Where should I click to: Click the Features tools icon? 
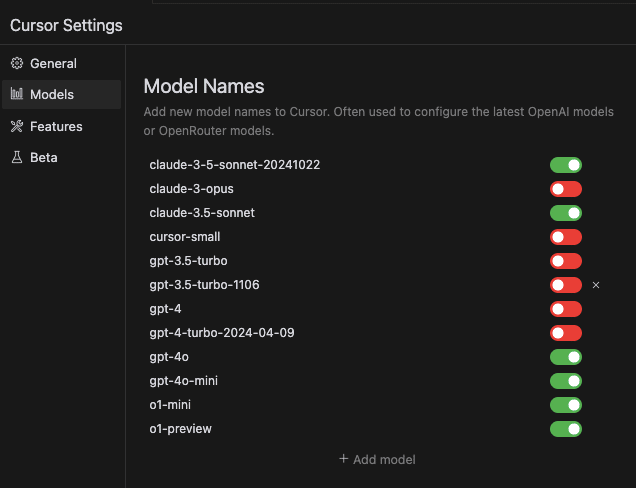point(17,126)
